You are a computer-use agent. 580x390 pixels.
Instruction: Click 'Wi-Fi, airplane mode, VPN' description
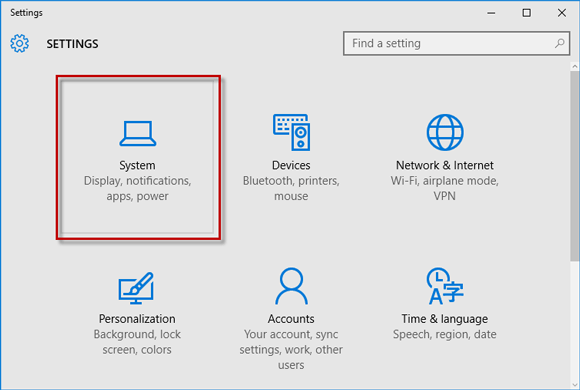click(x=445, y=188)
